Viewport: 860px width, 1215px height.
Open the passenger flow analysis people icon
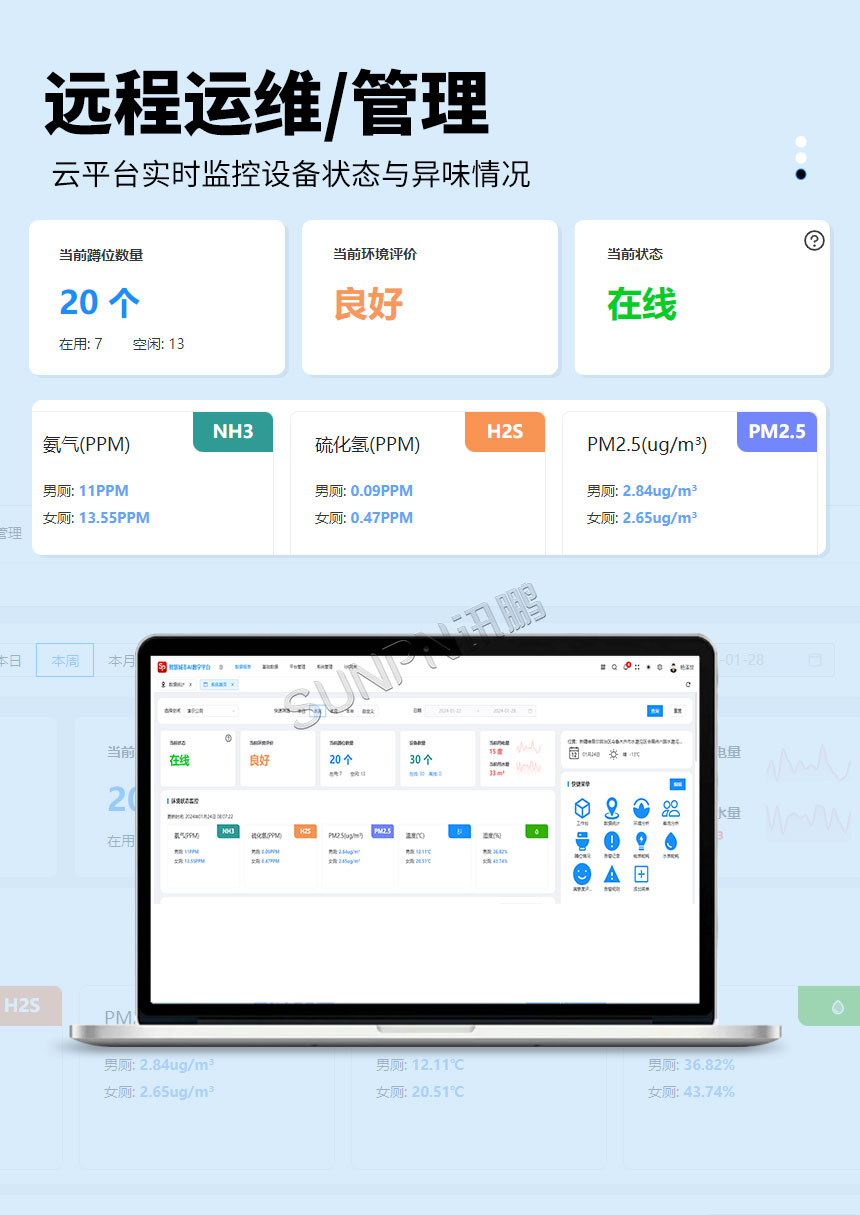point(671,810)
